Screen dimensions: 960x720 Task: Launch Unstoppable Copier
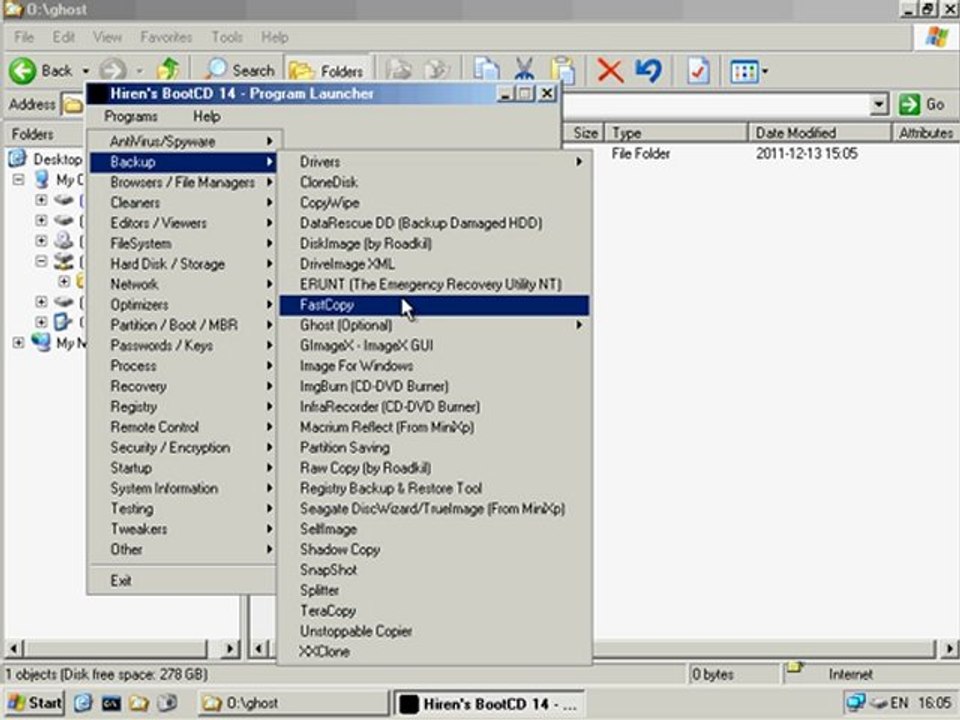pos(434,631)
